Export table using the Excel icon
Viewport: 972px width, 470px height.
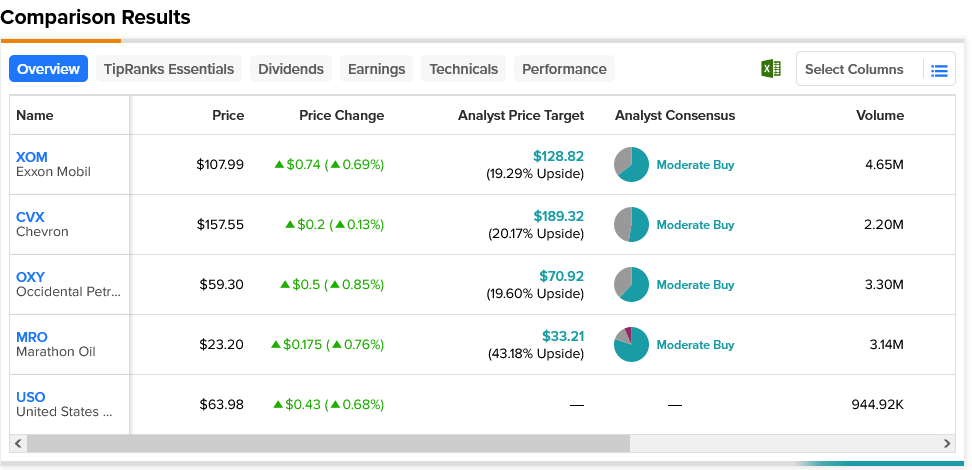tap(770, 69)
